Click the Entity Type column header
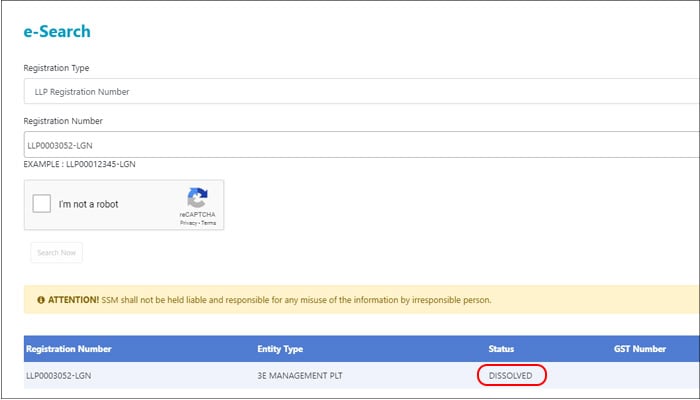The image size is (700, 400). (282, 349)
